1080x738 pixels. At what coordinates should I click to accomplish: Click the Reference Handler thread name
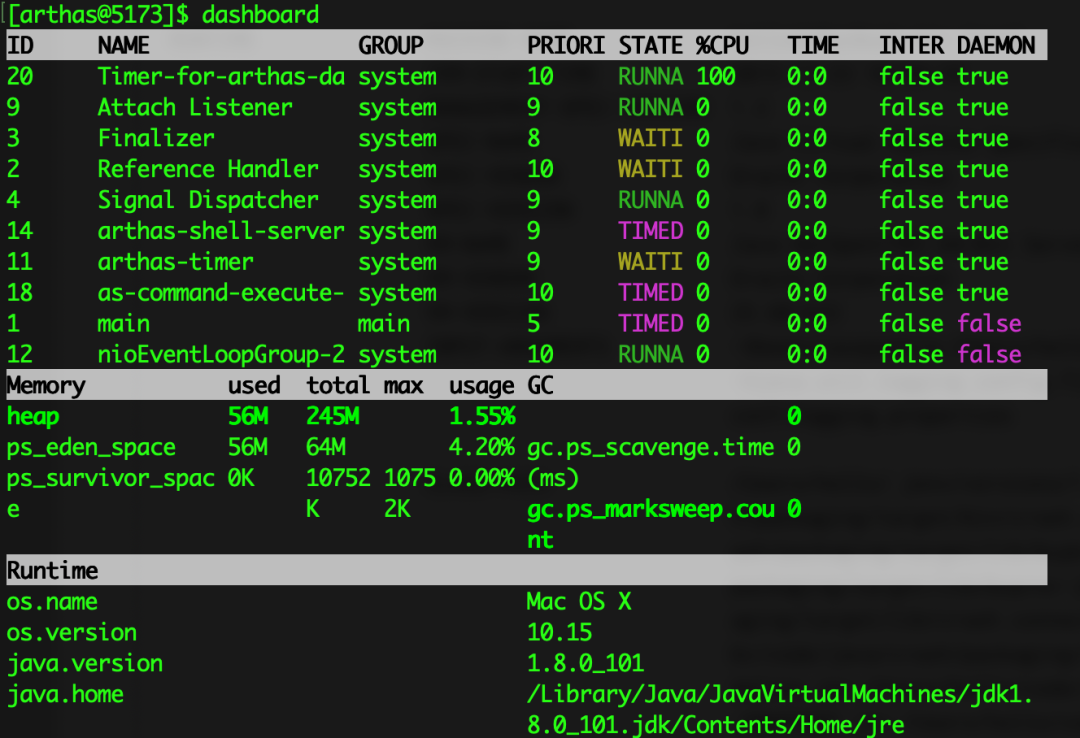(x=208, y=170)
